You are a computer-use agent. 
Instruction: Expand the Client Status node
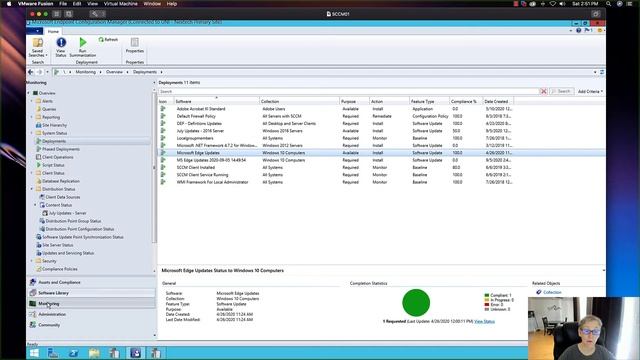(x=32, y=173)
